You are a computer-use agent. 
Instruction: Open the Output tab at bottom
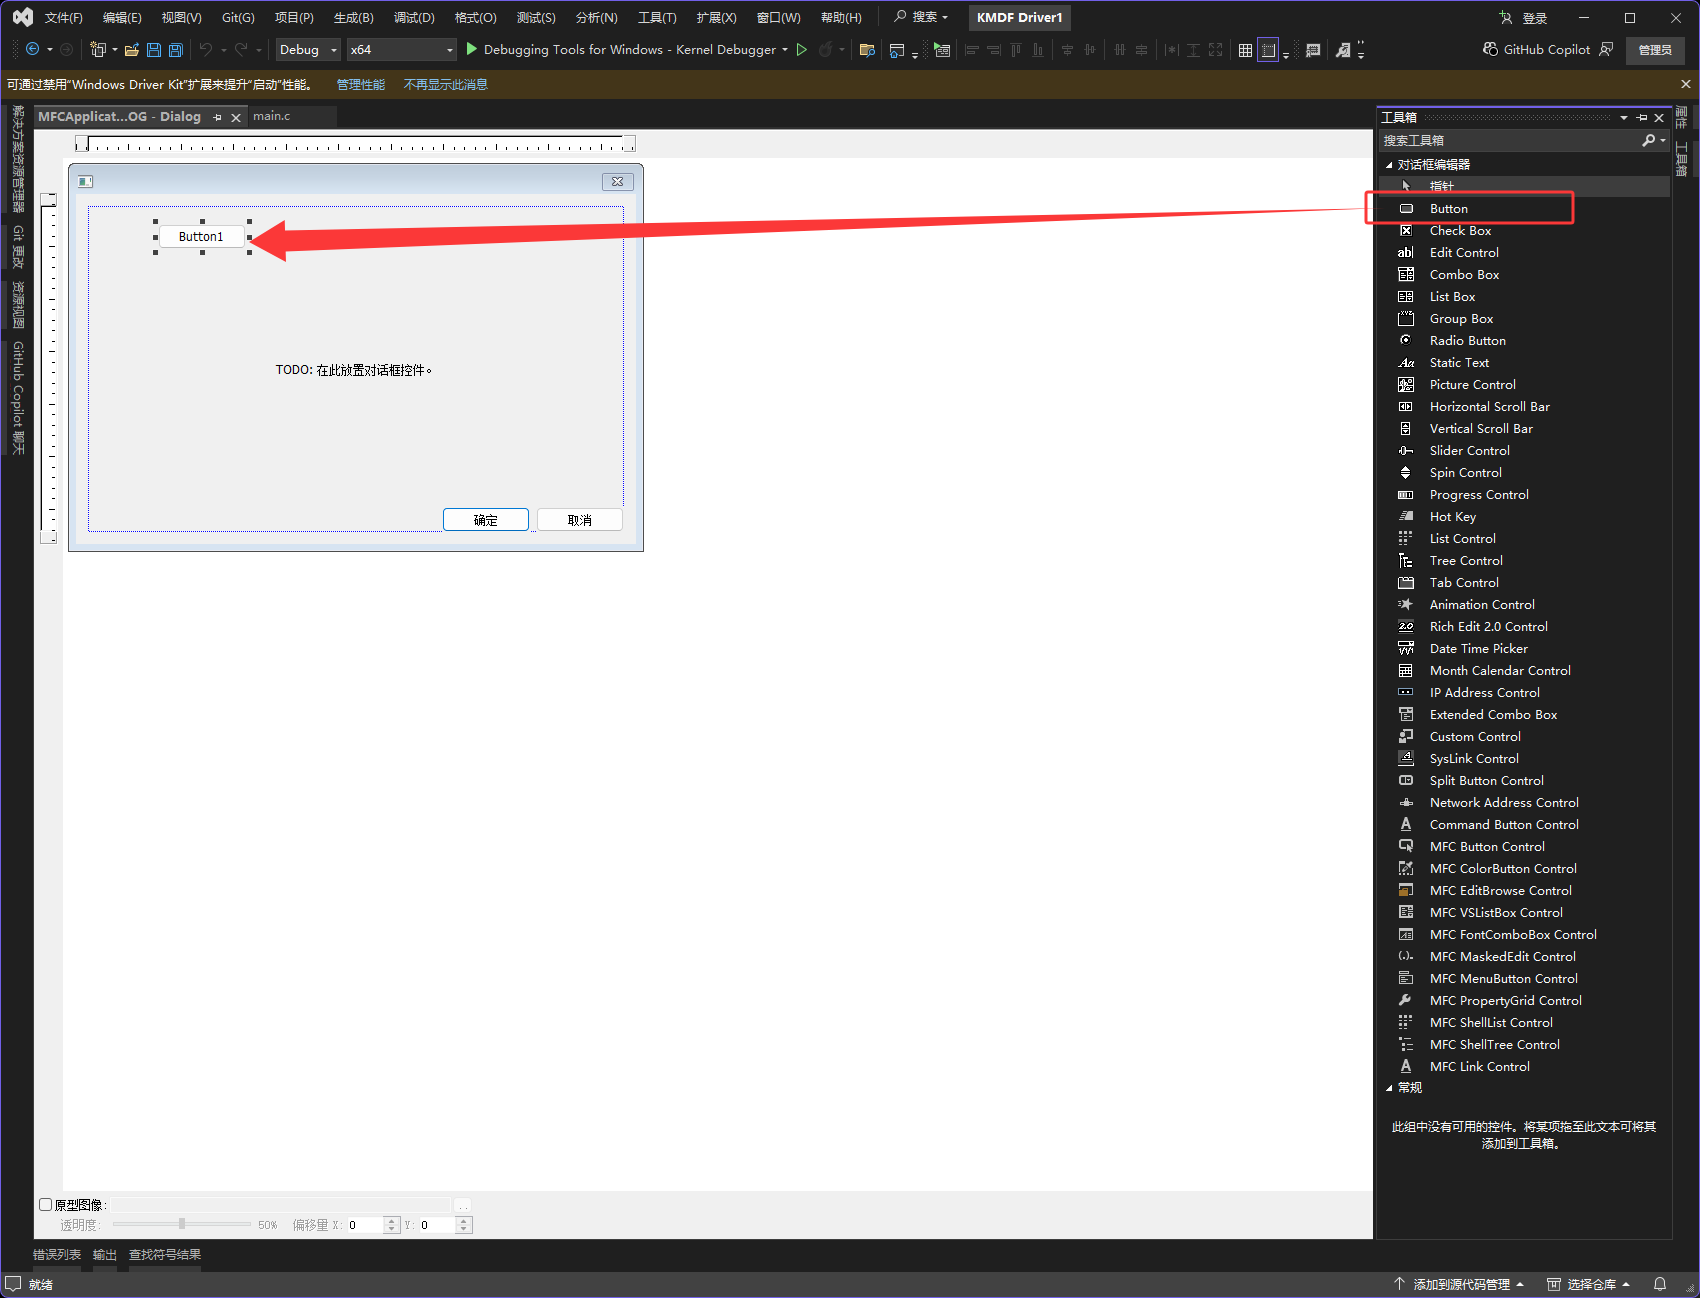tap(105, 1254)
